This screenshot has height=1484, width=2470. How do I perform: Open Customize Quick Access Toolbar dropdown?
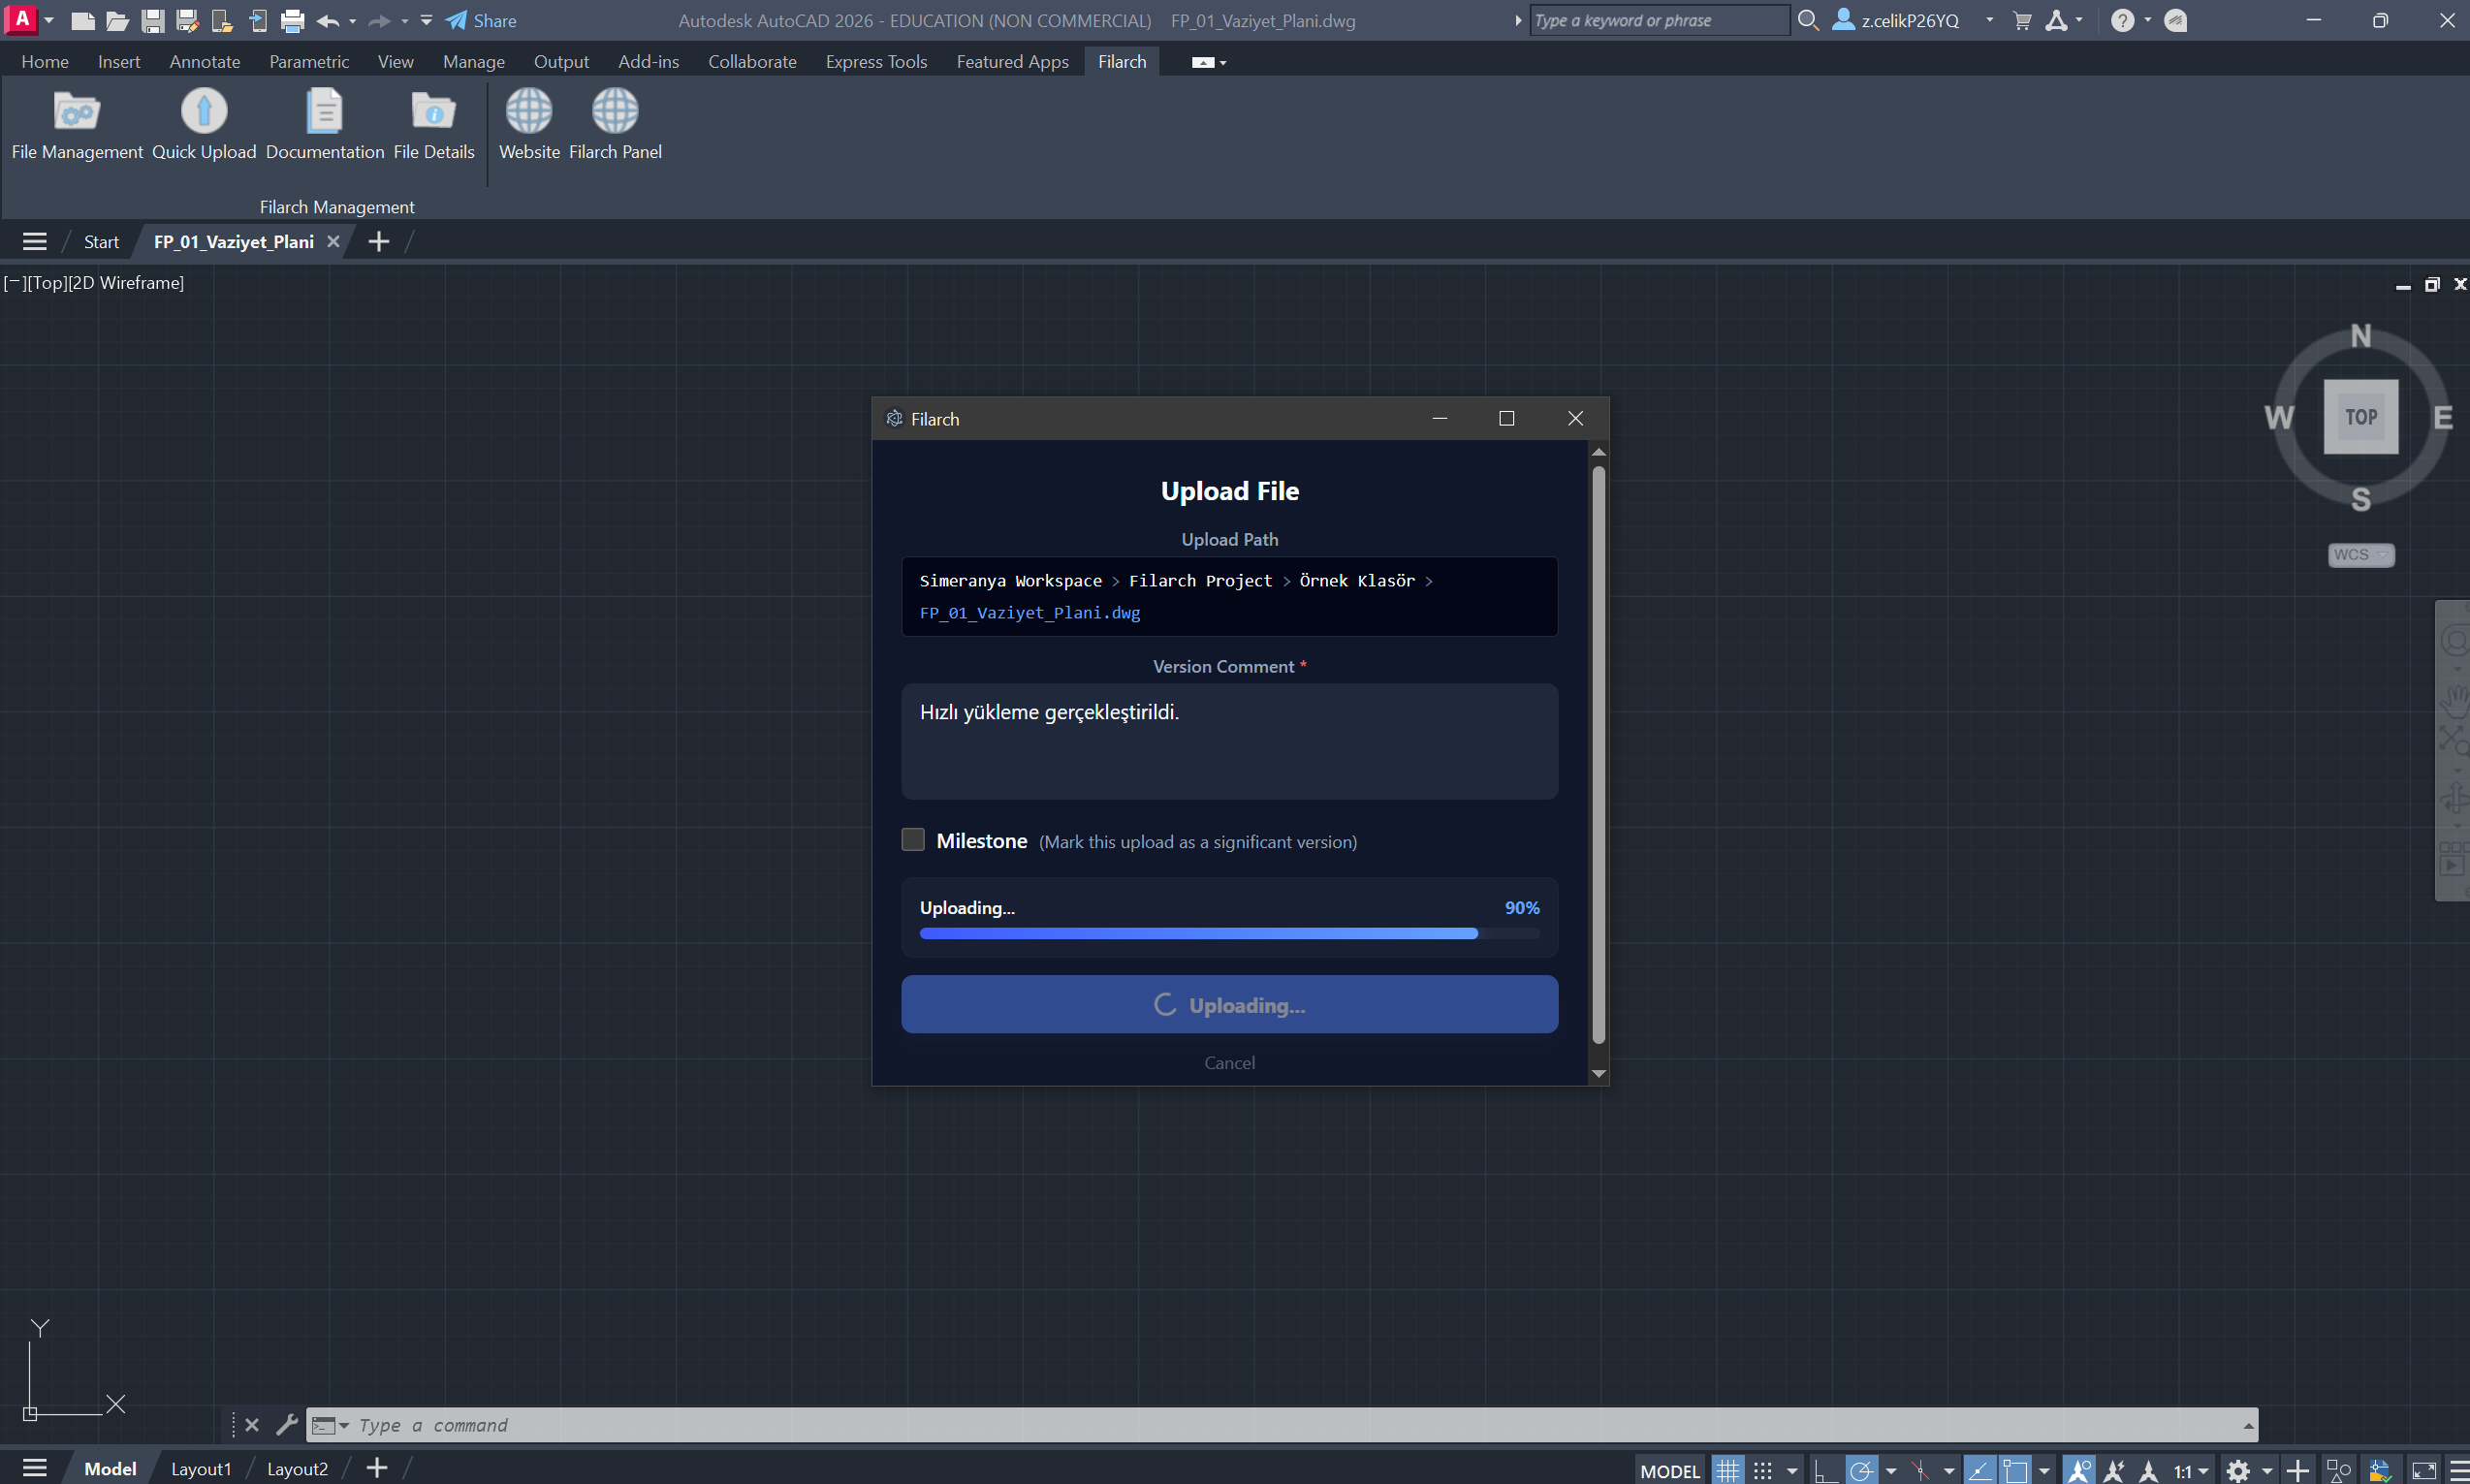427,20
